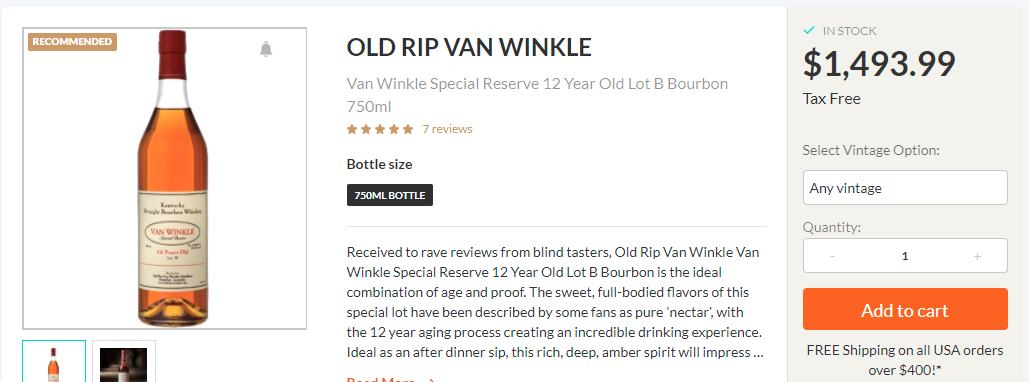Open the 7 reviews link
This screenshot has height=382, width=1029.
pos(448,129)
